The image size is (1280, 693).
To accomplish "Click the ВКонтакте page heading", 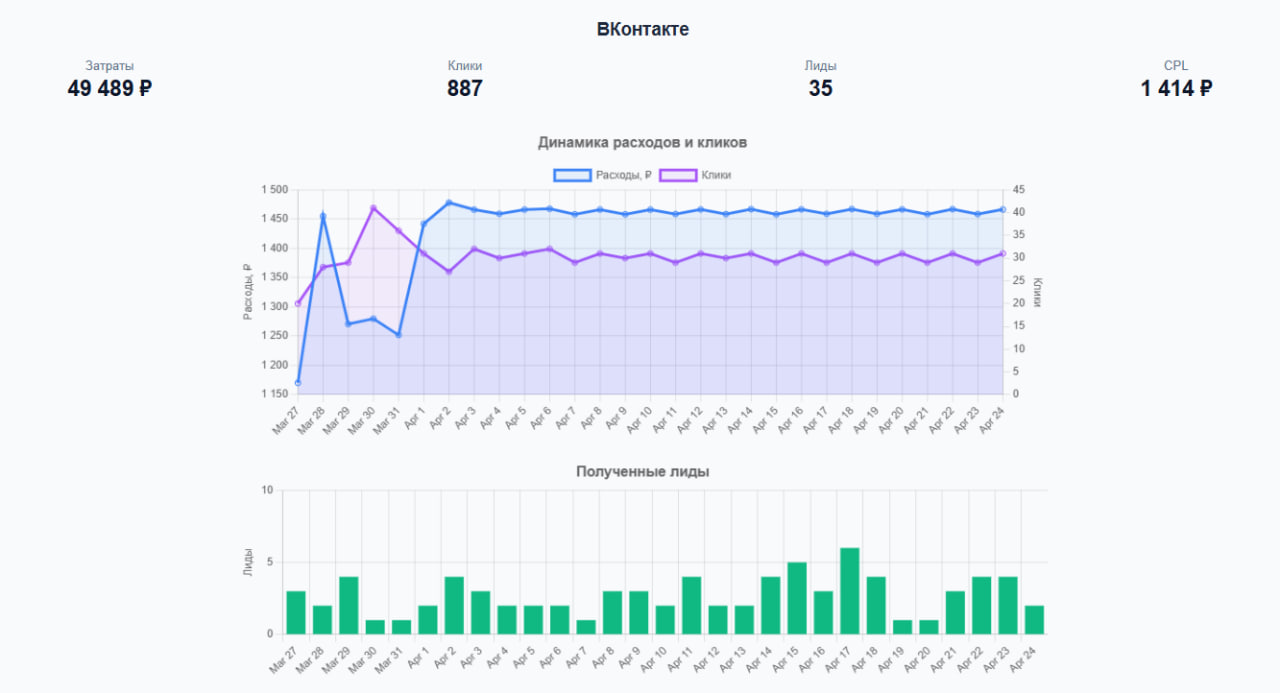I will tap(643, 29).
